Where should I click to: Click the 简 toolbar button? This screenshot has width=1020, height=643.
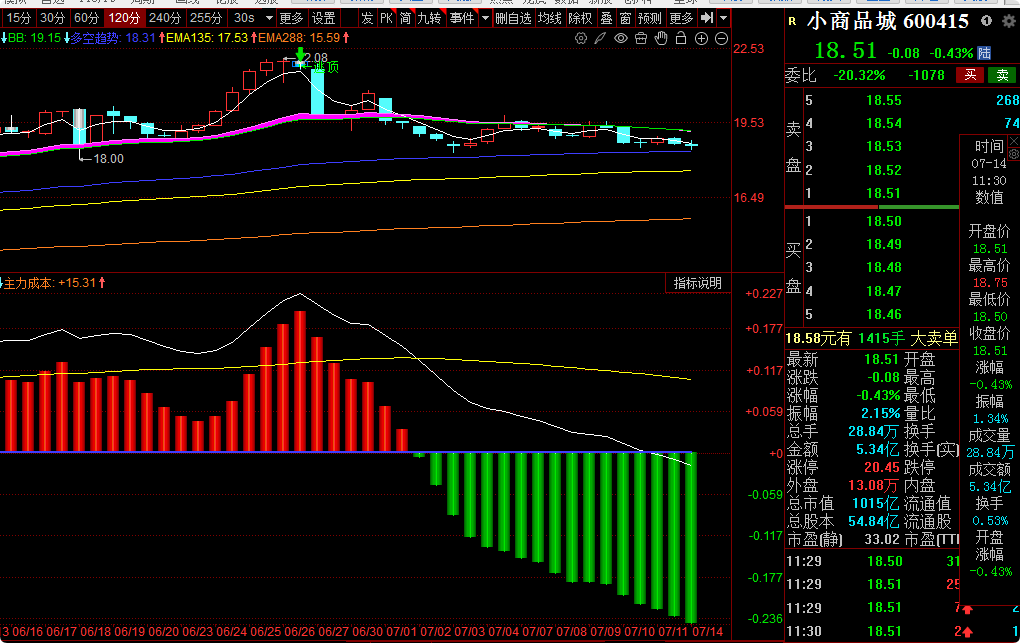(405, 18)
